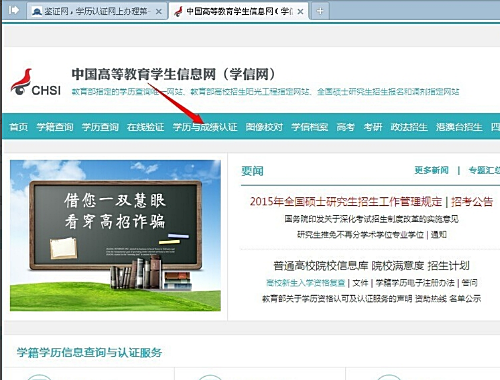Click 图像校对 in the nav bar
This screenshot has height=380, width=500.
click(x=264, y=127)
